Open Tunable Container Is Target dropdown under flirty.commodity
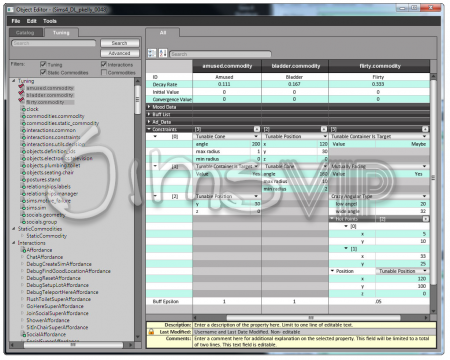Image resolution: width=450 pixels, height=360 pixels. click(425, 136)
